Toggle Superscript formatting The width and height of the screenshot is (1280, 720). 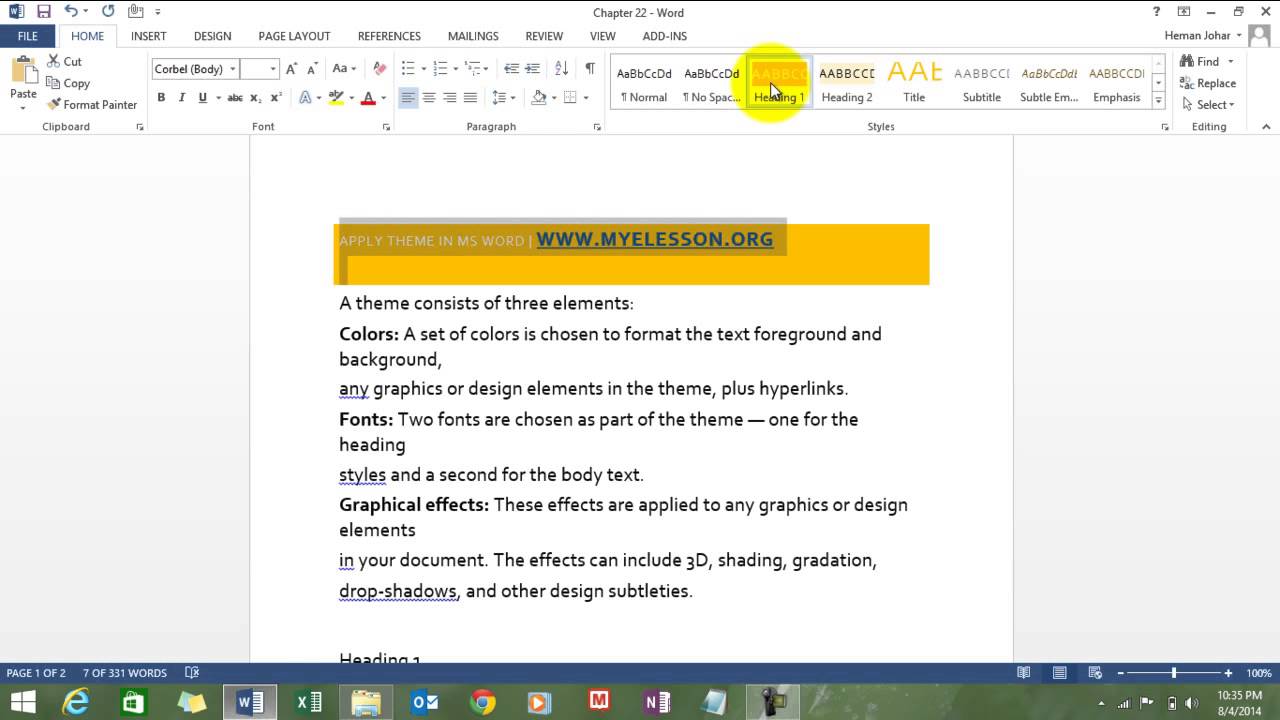pyautogui.click(x=275, y=97)
